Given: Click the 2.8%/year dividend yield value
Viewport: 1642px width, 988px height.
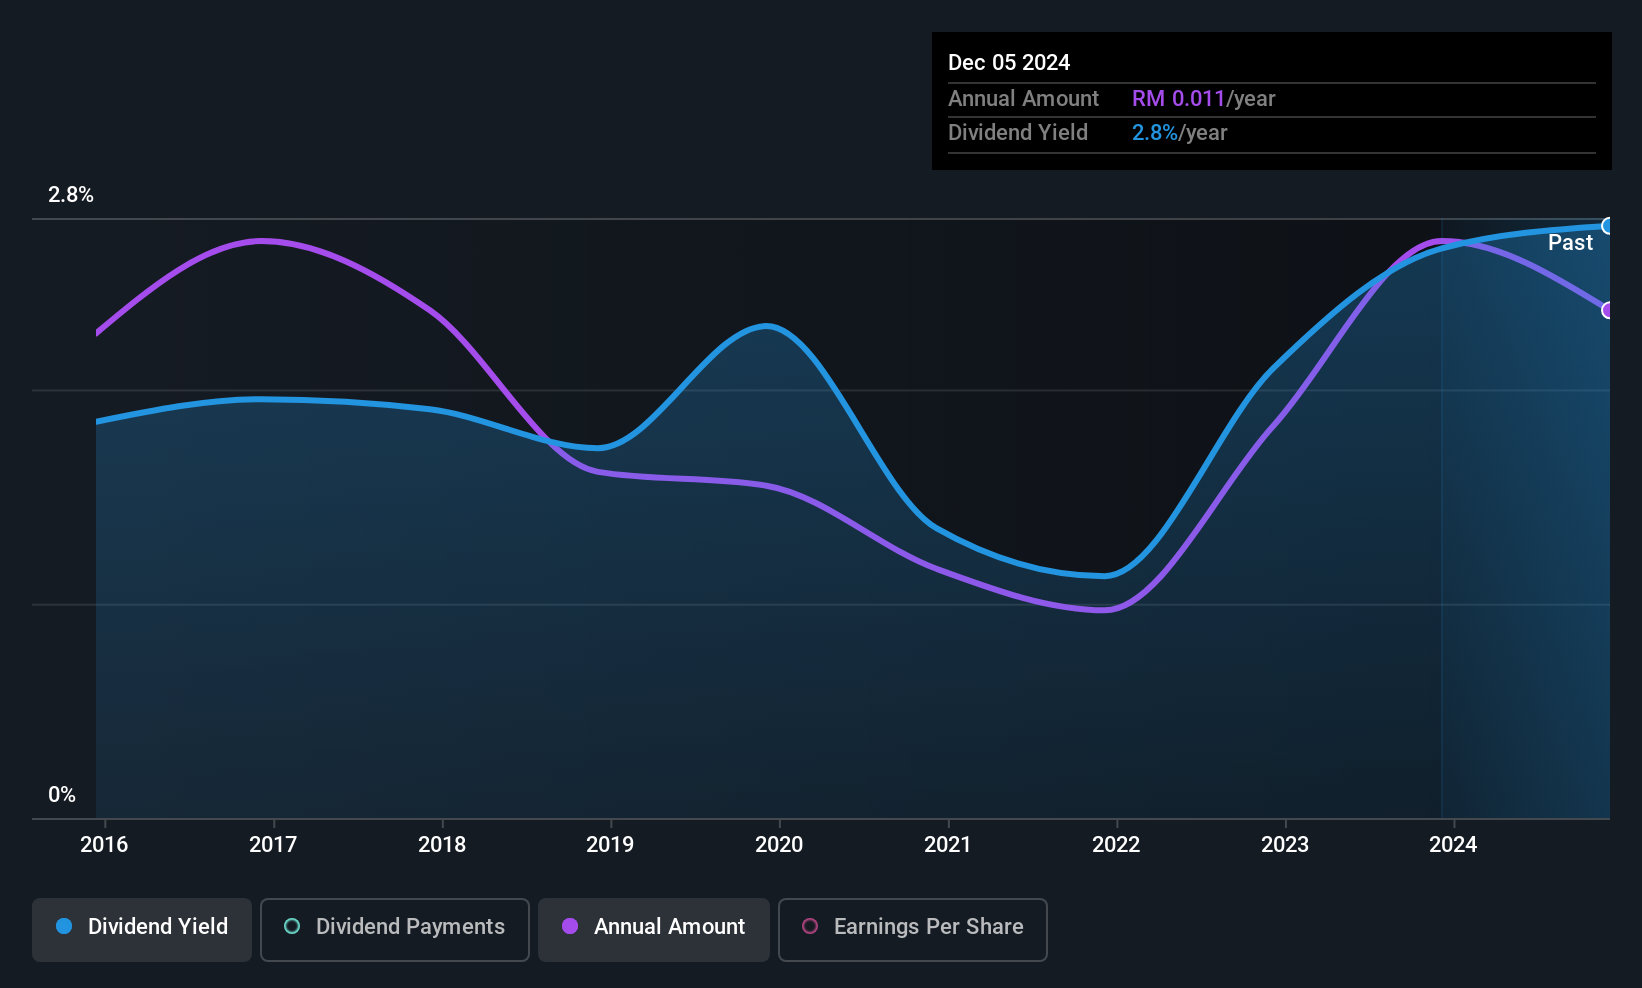Looking at the screenshot, I should [1180, 133].
